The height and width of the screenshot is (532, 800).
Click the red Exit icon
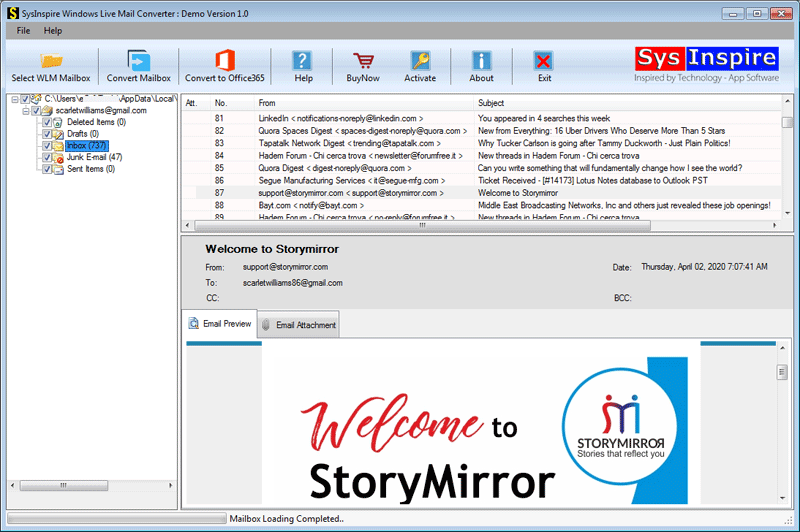point(543,61)
